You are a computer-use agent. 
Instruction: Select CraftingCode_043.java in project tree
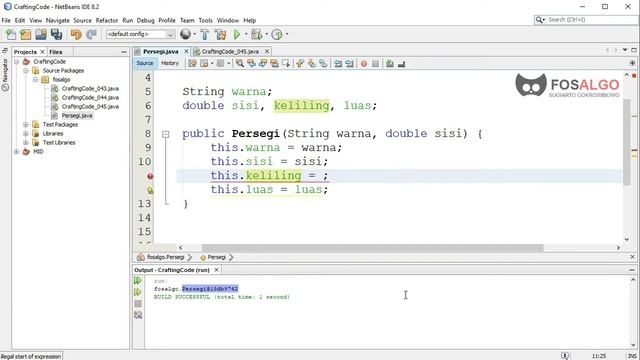(x=90, y=89)
